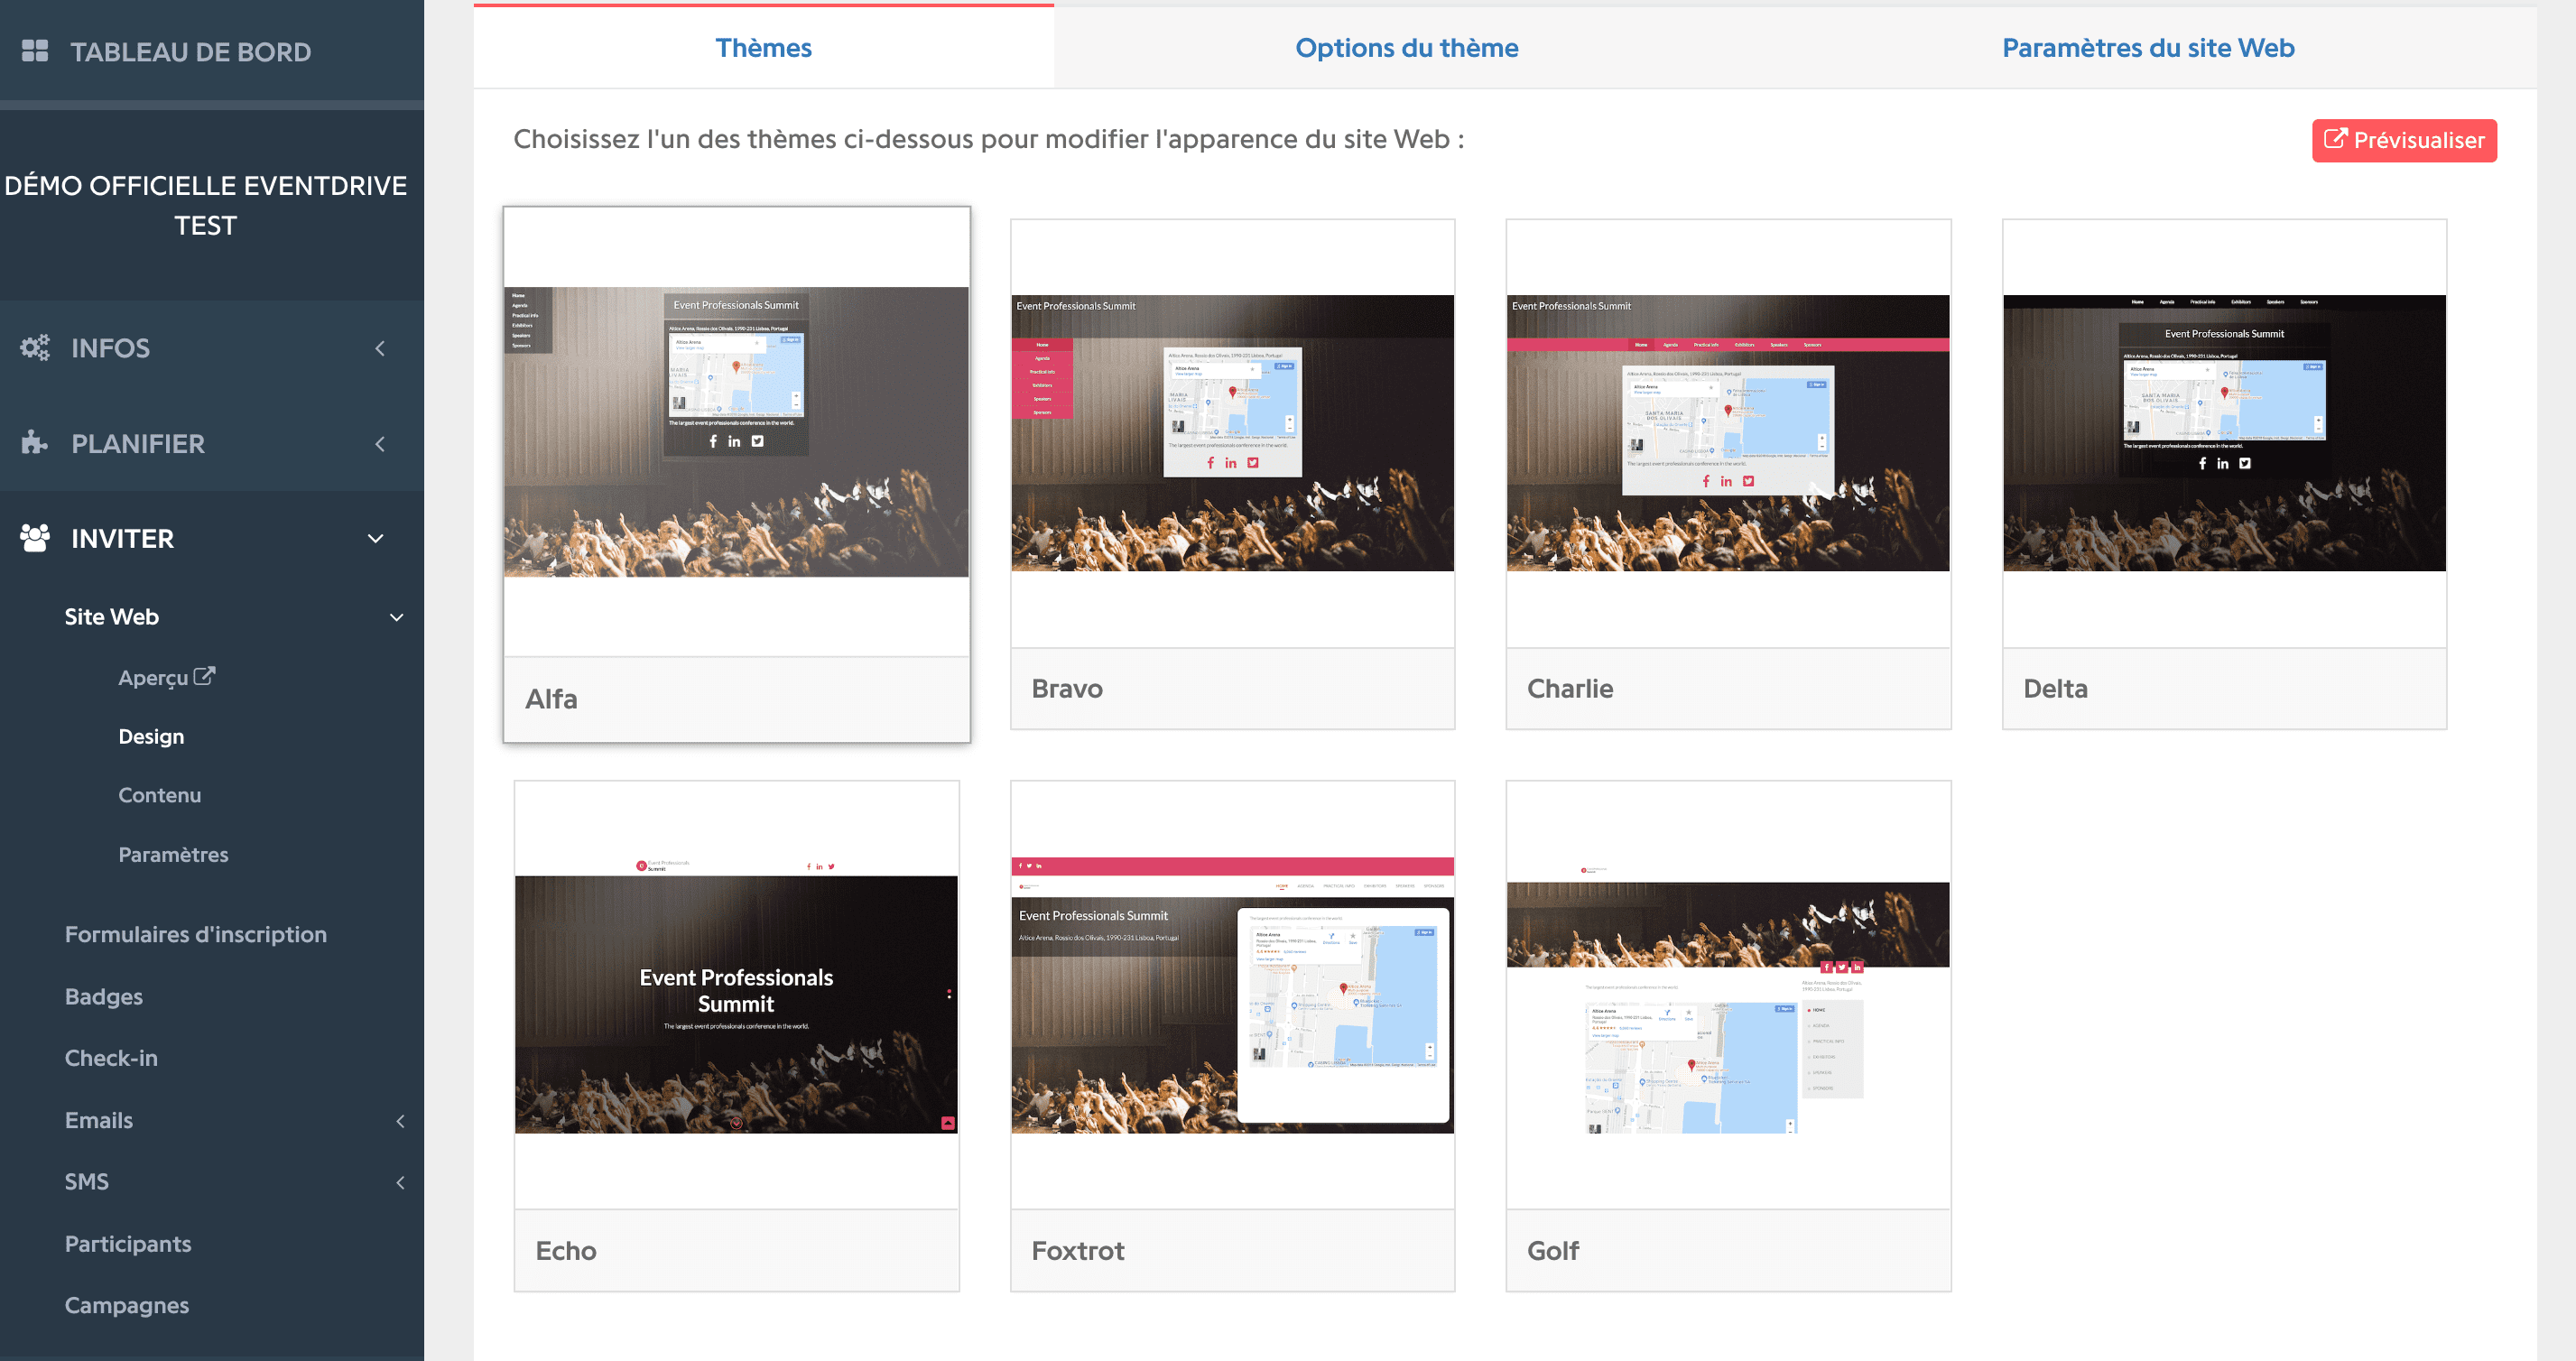
Task: Collapse the Infos section
Action: (380, 347)
